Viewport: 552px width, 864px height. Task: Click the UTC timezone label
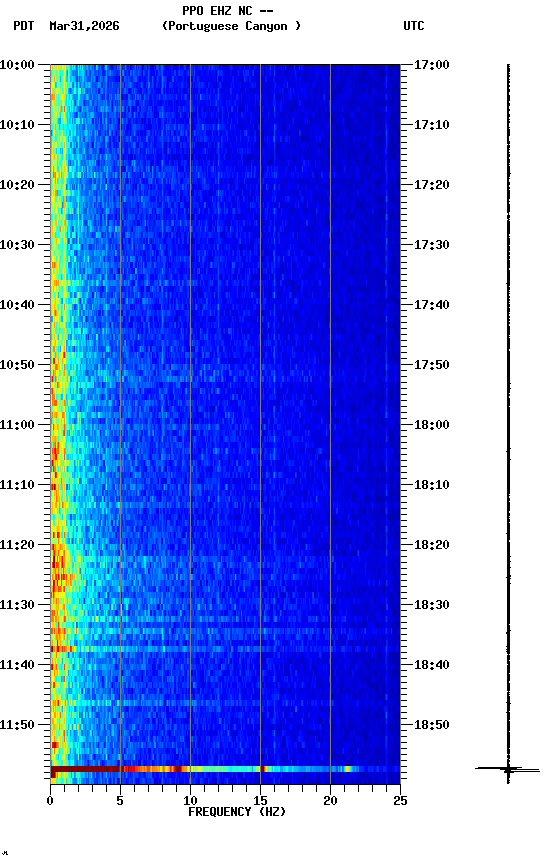414,26
